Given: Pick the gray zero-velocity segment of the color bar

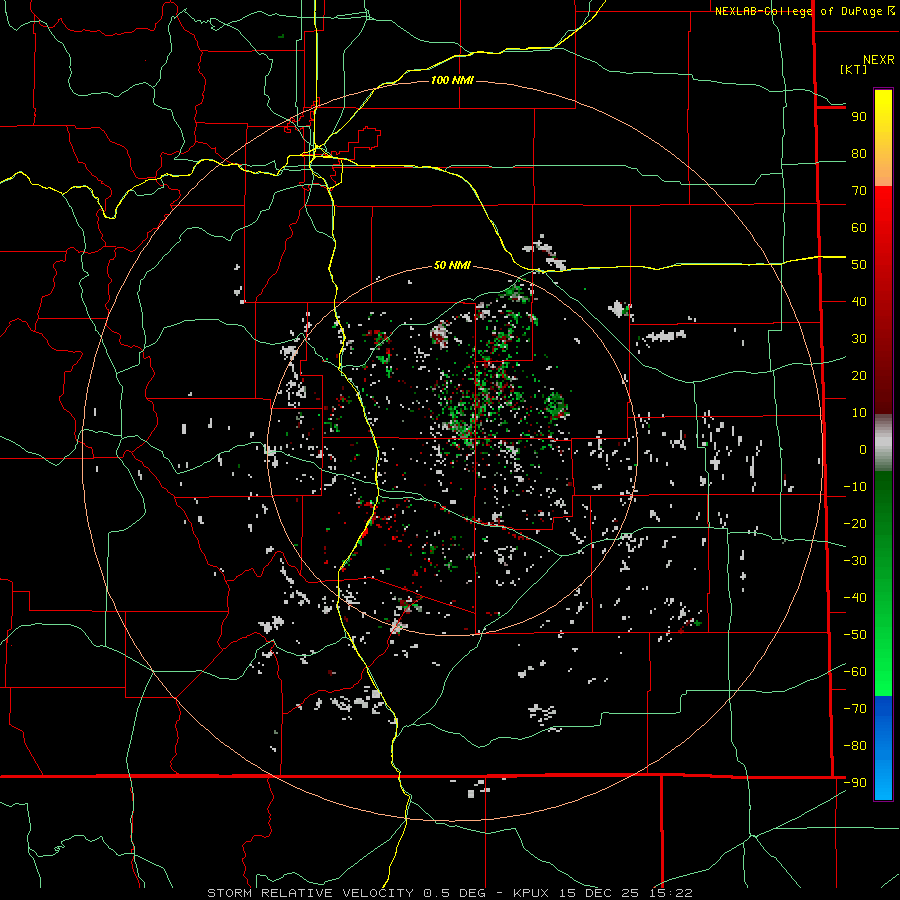Looking at the screenshot, I should tap(883, 443).
